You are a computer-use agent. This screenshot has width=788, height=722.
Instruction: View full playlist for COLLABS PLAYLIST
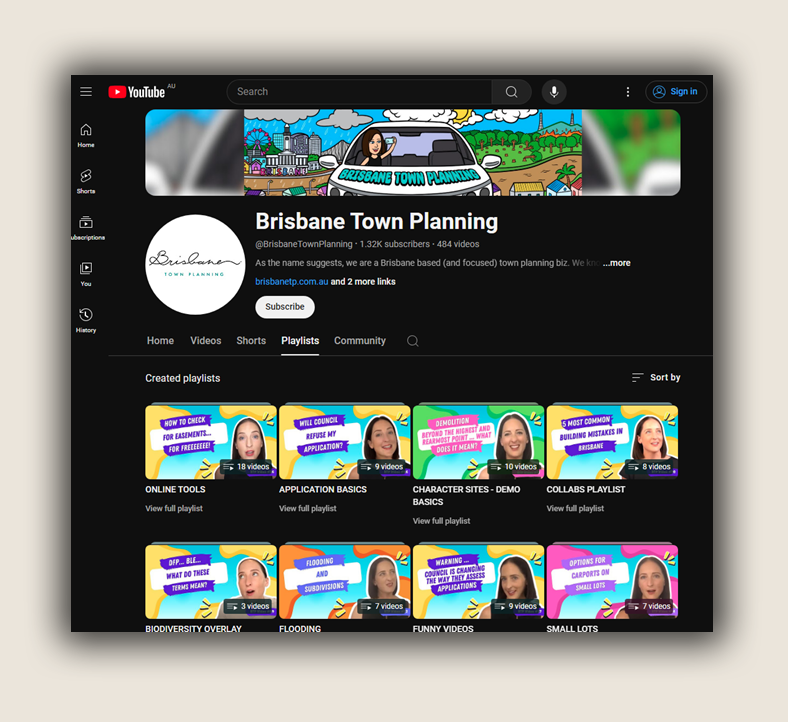pos(575,508)
